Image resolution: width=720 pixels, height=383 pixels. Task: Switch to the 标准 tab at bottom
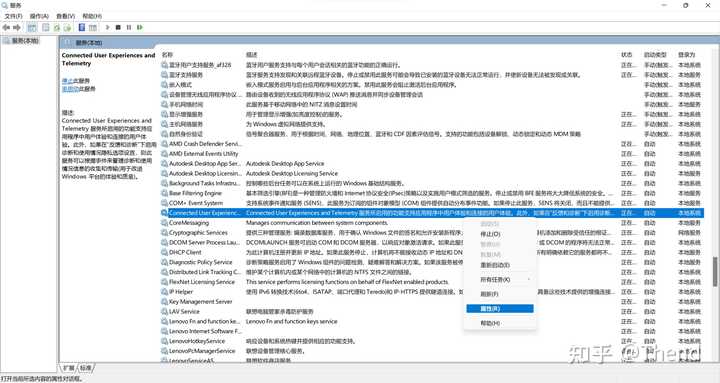(x=85, y=368)
